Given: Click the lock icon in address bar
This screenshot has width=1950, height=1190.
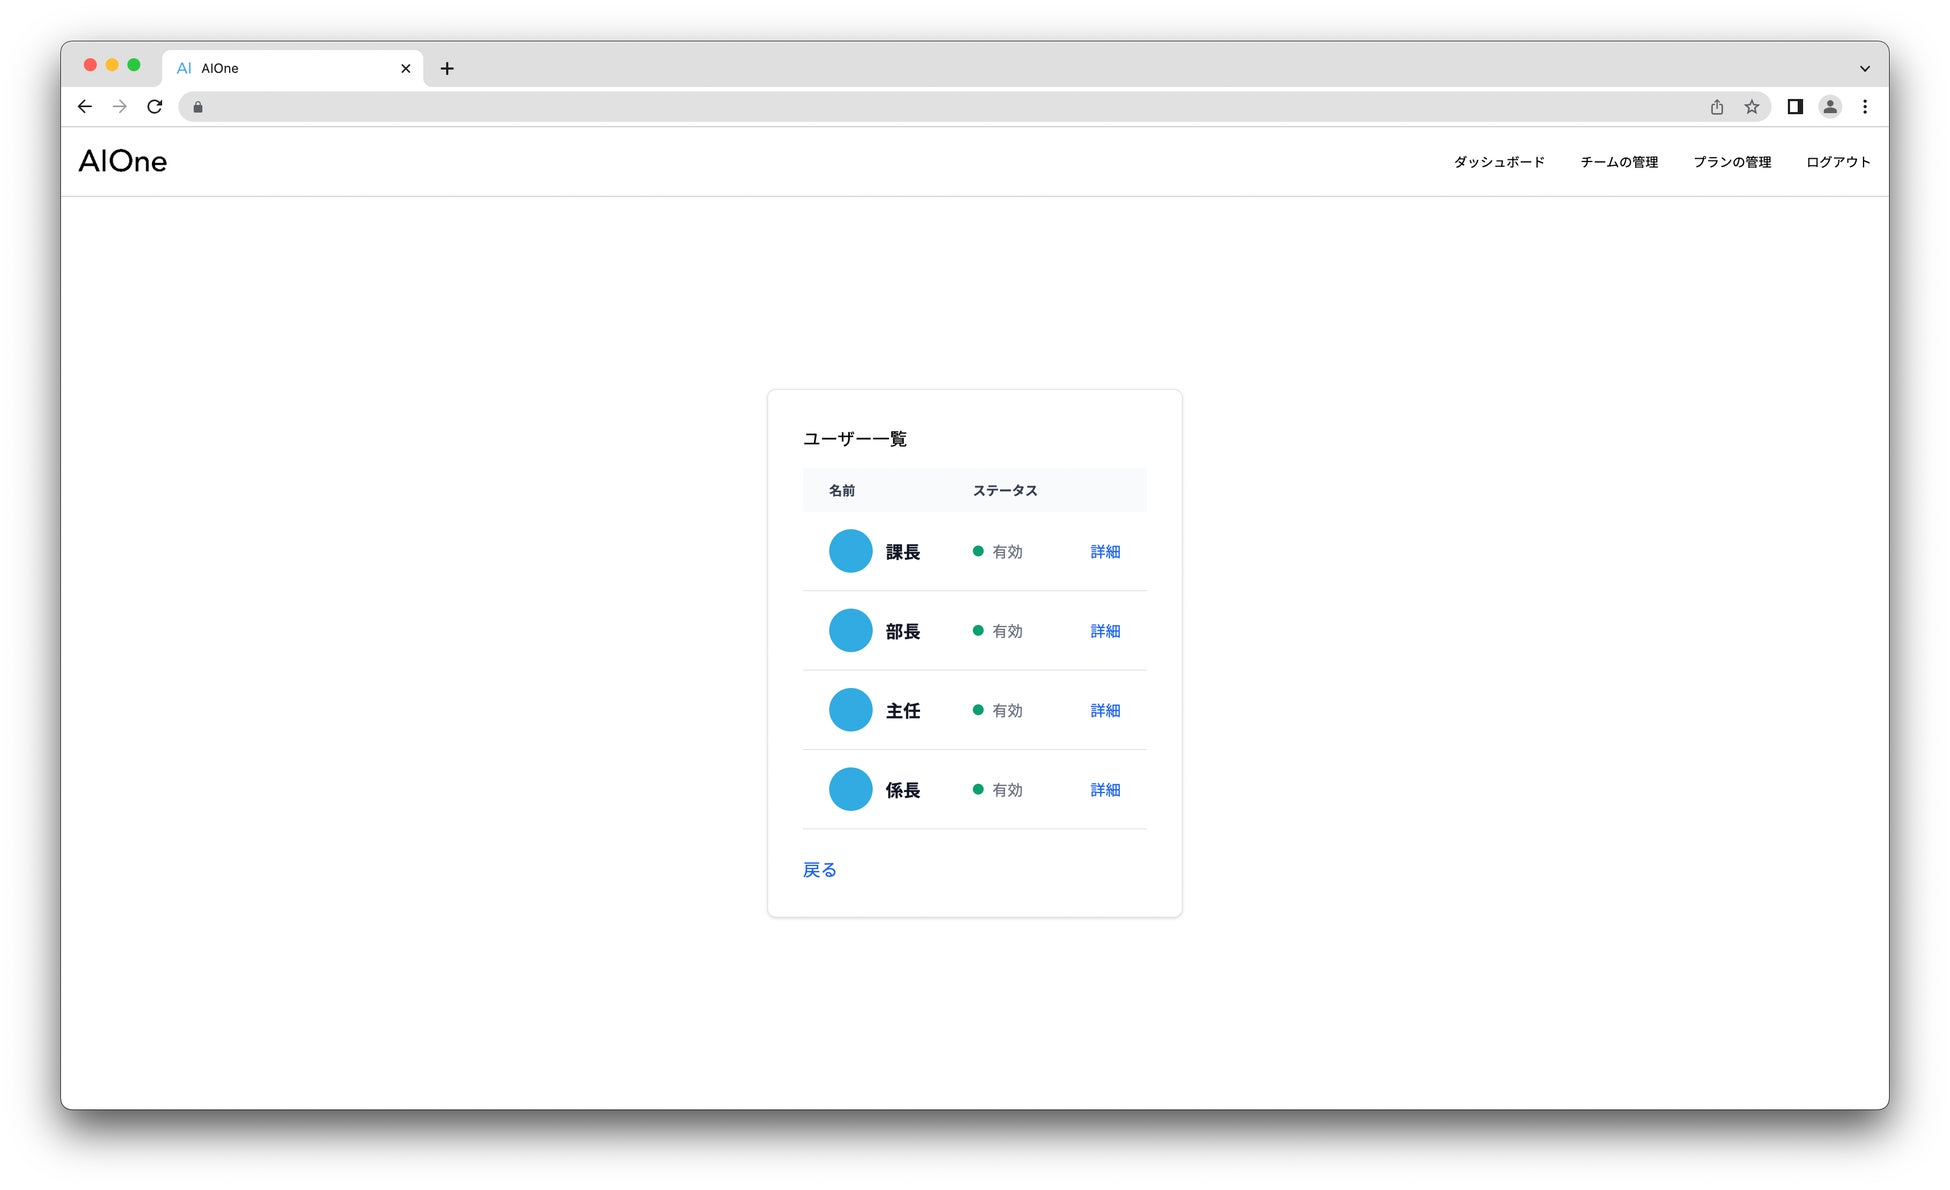Looking at the screenshot, I should [x=198, y=107].
